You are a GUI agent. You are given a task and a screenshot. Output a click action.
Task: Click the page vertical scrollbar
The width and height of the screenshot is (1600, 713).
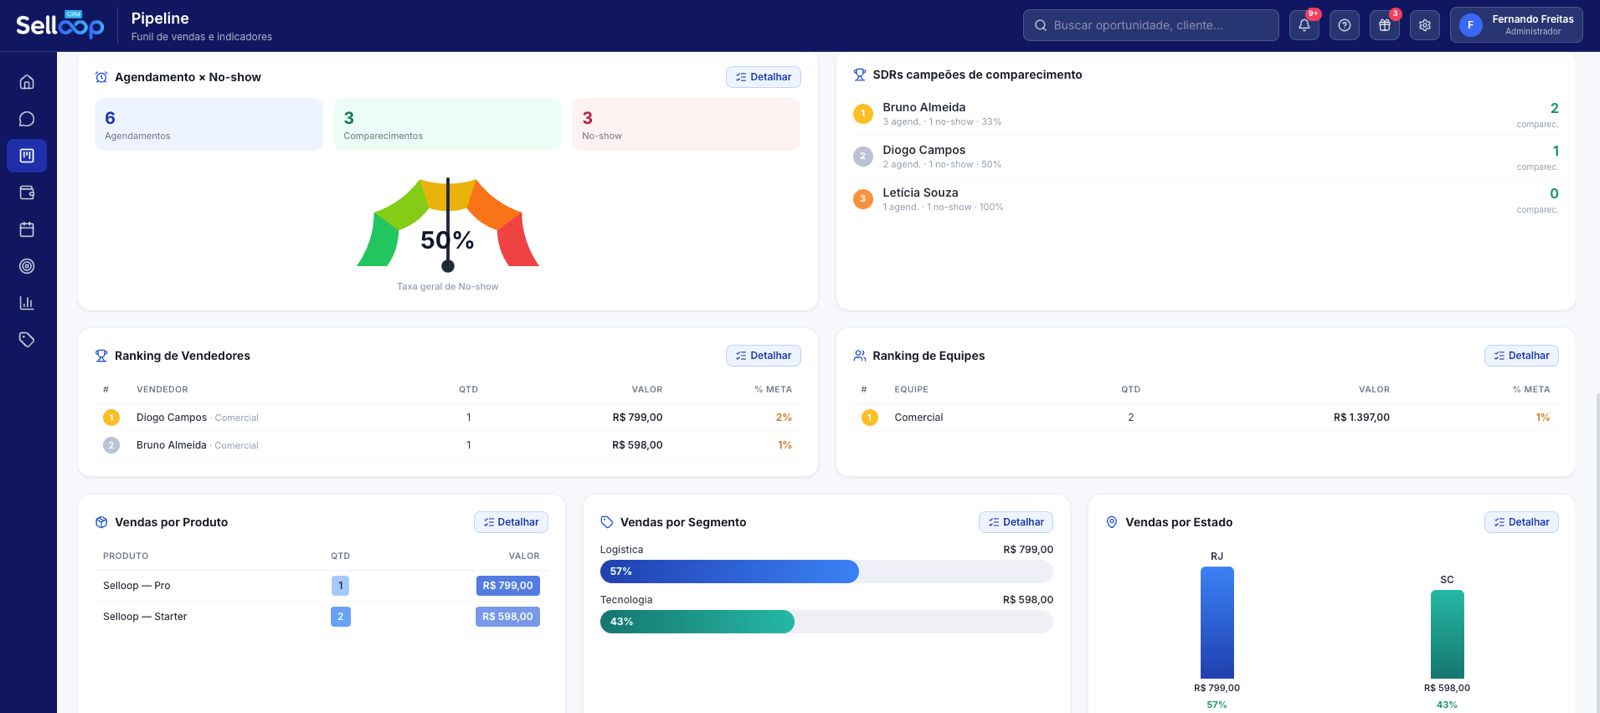(x=1596, y=552)
